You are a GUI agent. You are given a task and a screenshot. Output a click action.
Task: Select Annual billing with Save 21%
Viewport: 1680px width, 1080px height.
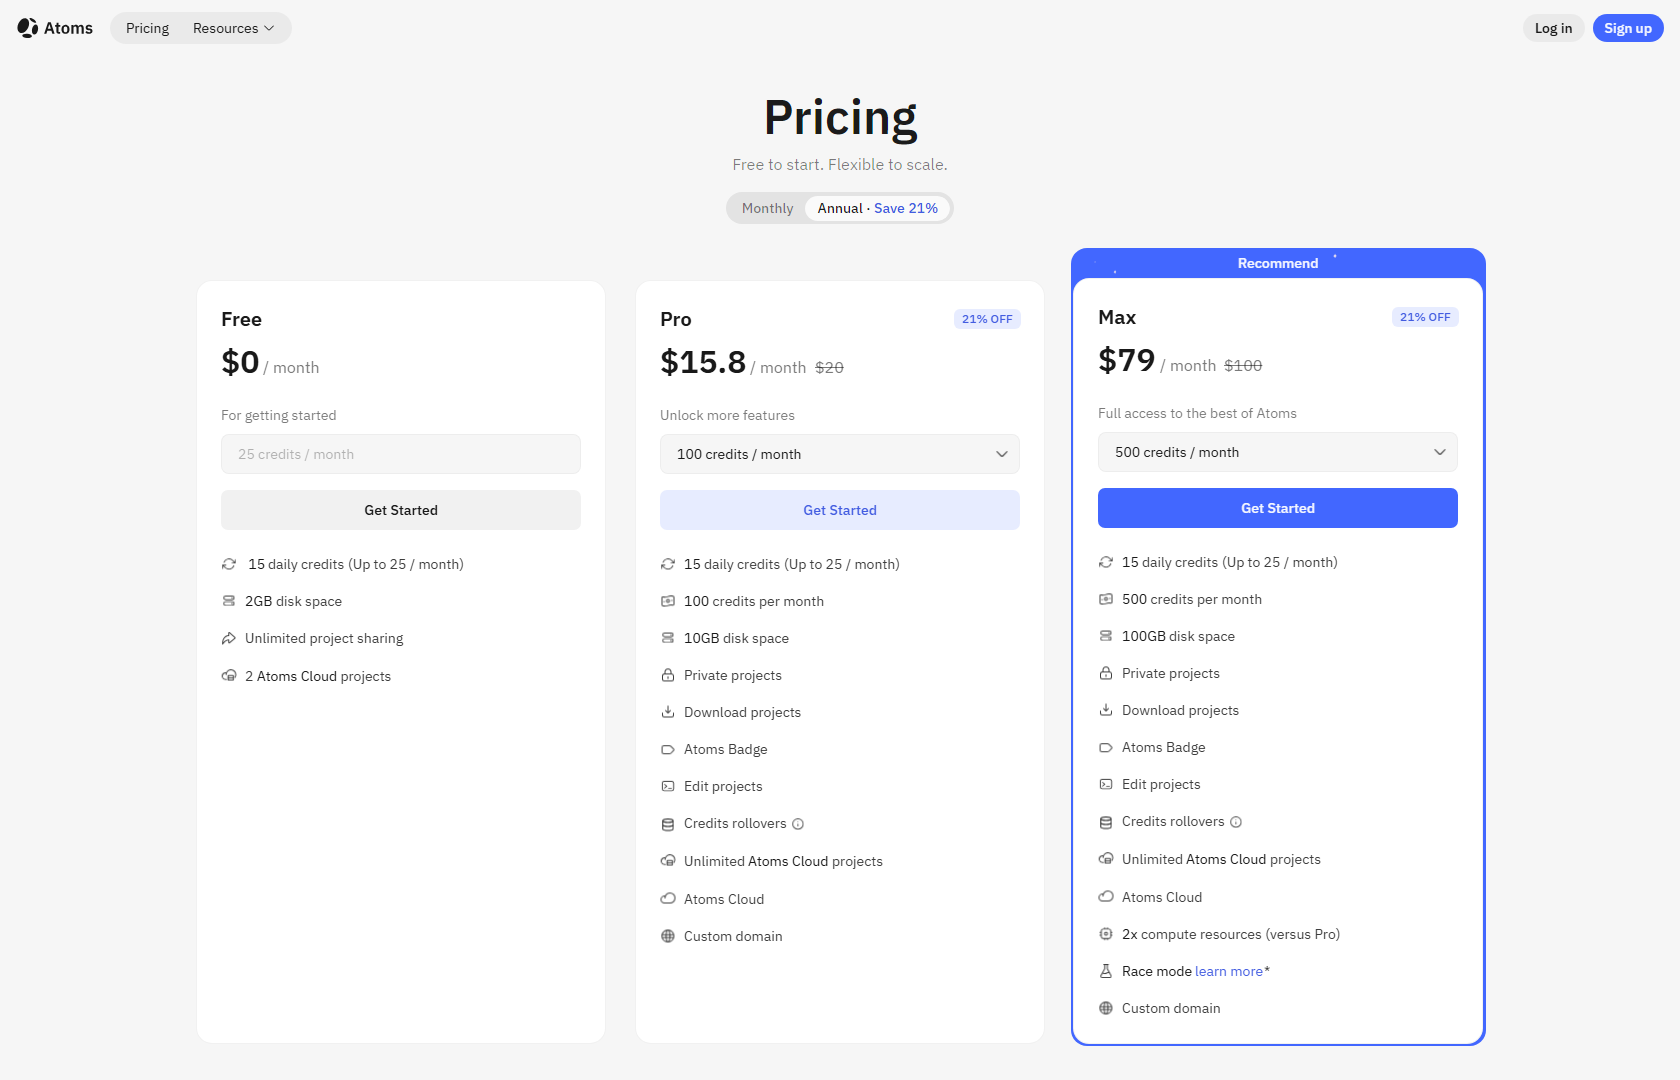tap(877, 208)
